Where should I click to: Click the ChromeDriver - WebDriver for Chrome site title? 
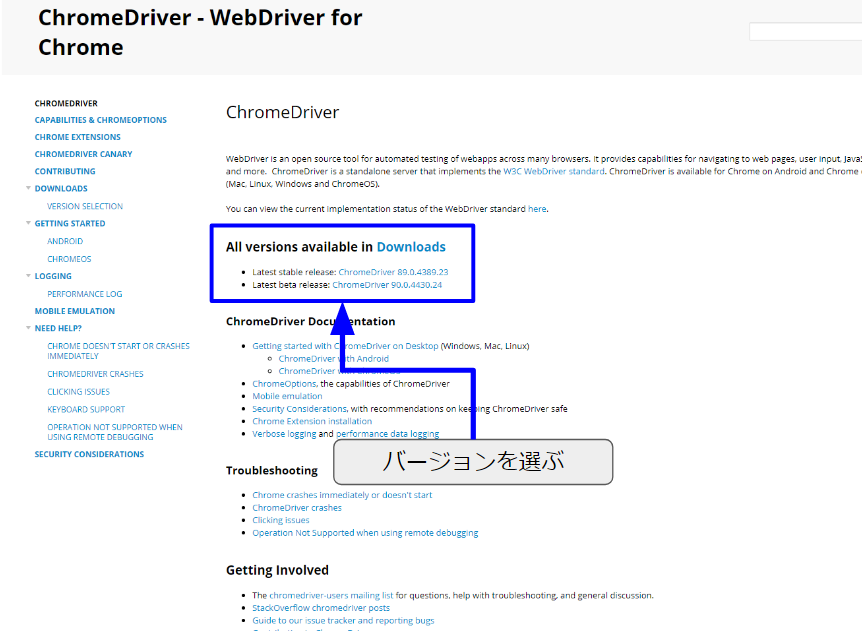point(200,32)
